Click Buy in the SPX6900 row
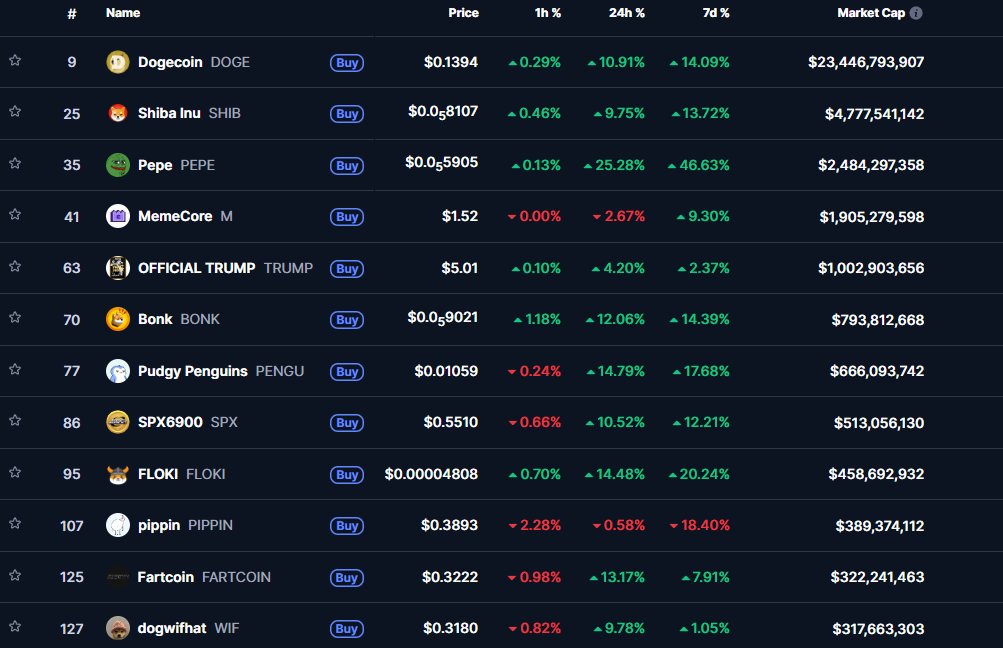 point(347,423)
